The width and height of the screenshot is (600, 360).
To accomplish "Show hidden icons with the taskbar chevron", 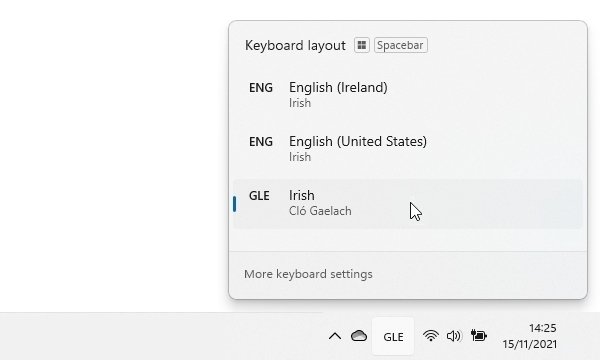I will coord(335,336).
